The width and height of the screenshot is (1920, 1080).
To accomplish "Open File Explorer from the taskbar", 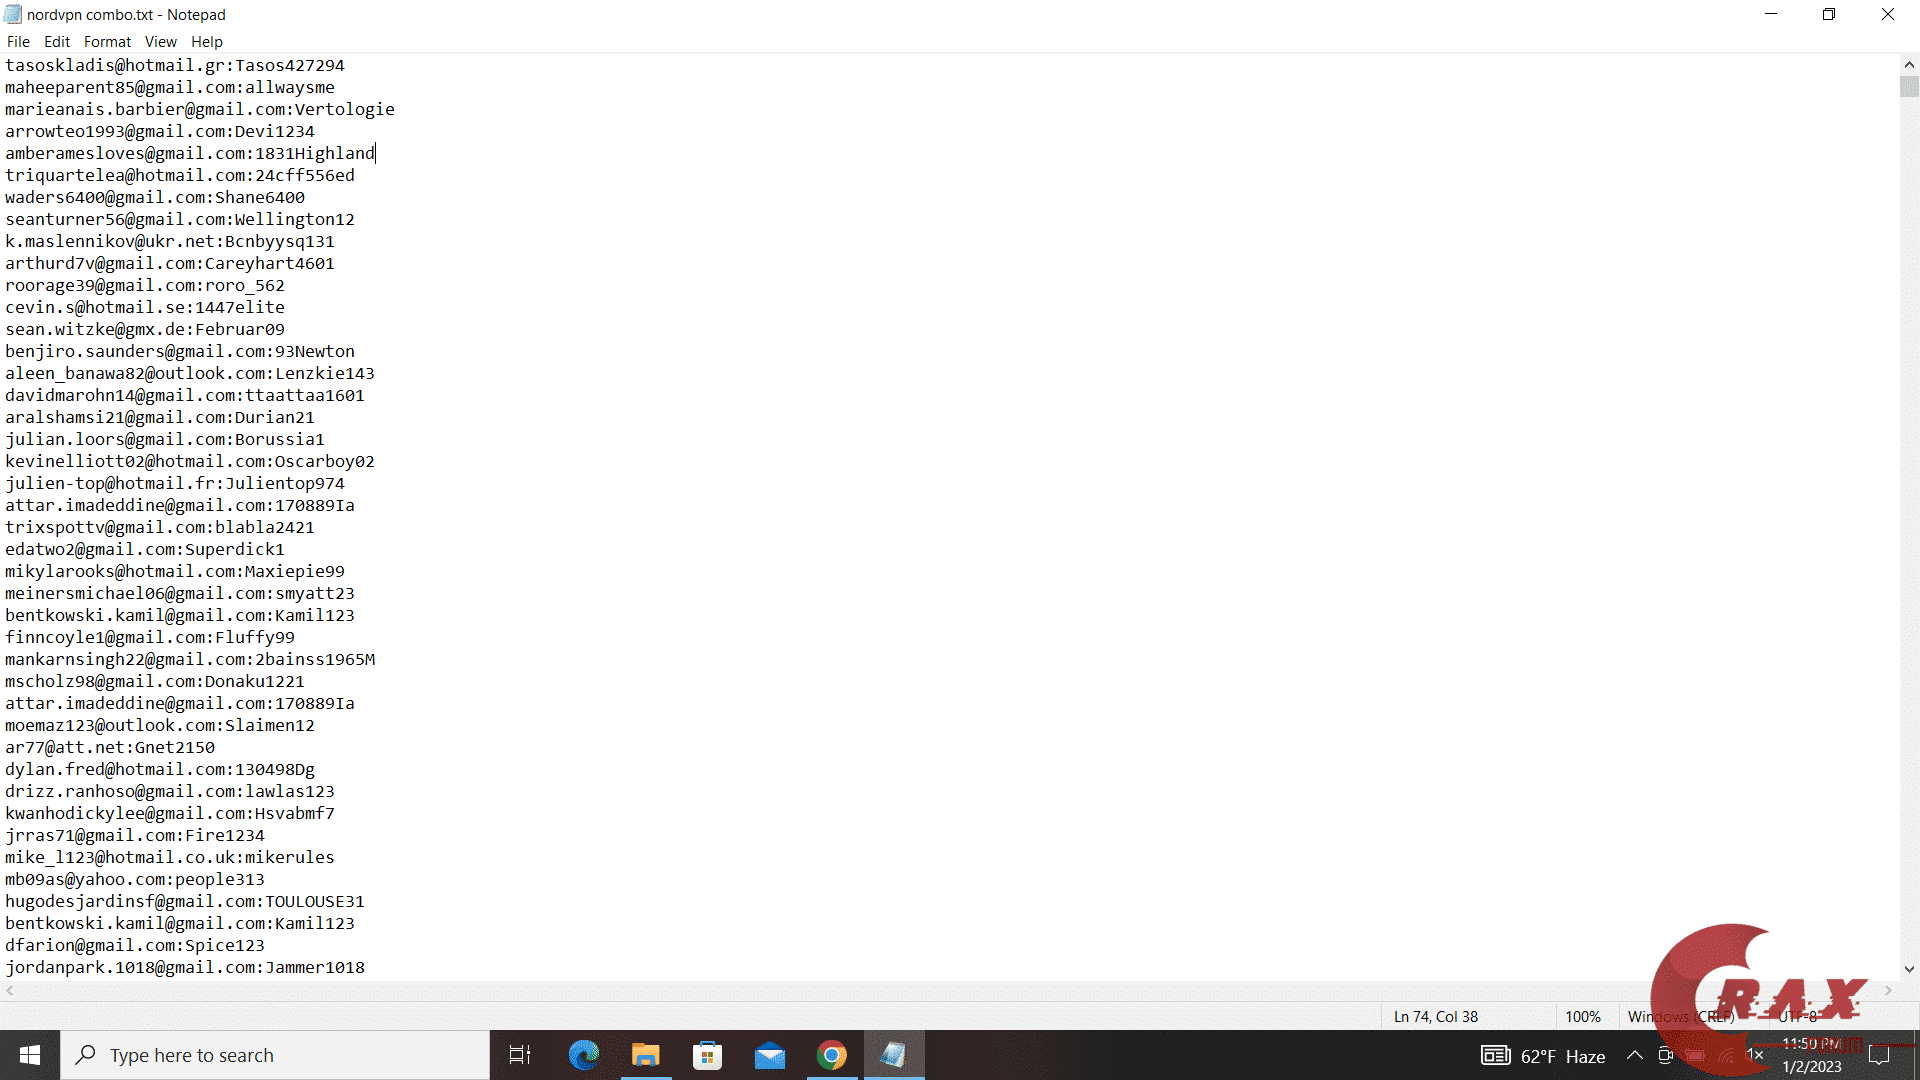I will [x=646, y=1055].
